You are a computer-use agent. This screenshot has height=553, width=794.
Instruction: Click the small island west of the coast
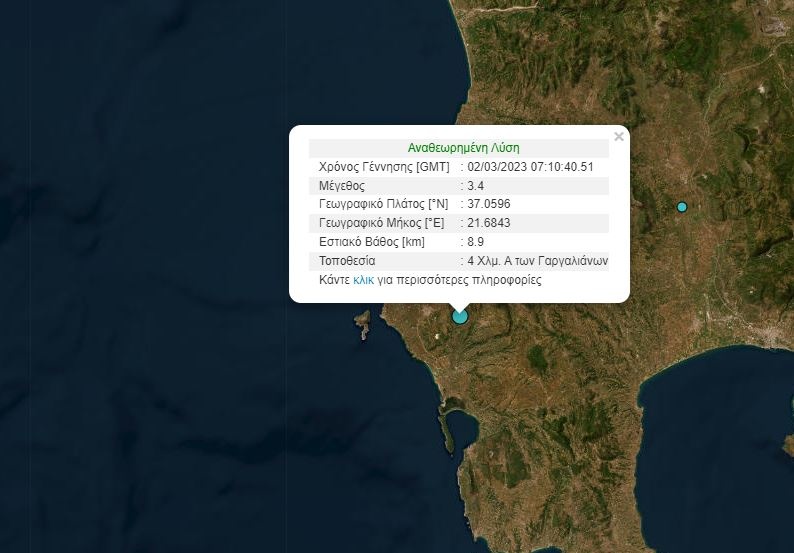tap(363, 326)
